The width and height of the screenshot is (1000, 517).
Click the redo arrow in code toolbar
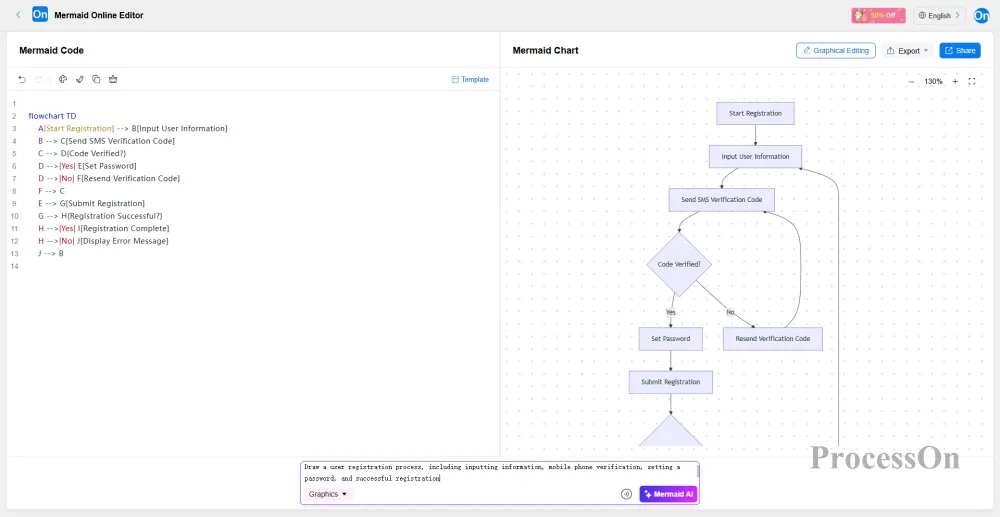click(x=40, y=79)
